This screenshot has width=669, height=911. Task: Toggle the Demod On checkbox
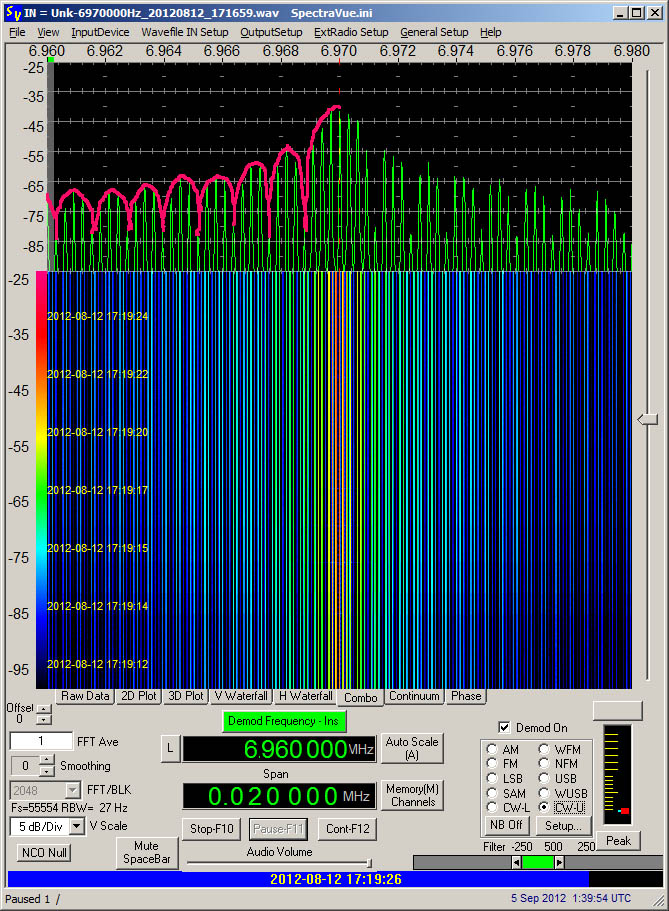[505, 727]
